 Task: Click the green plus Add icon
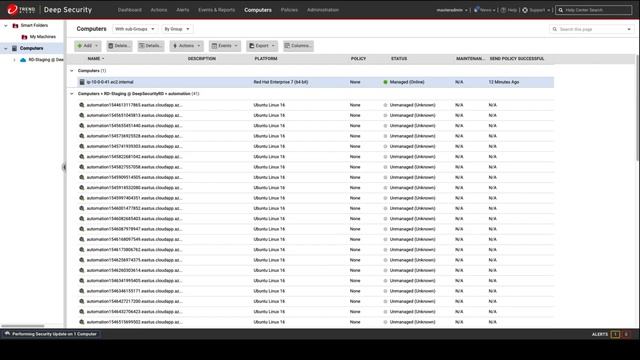click(x=80, y=46)
